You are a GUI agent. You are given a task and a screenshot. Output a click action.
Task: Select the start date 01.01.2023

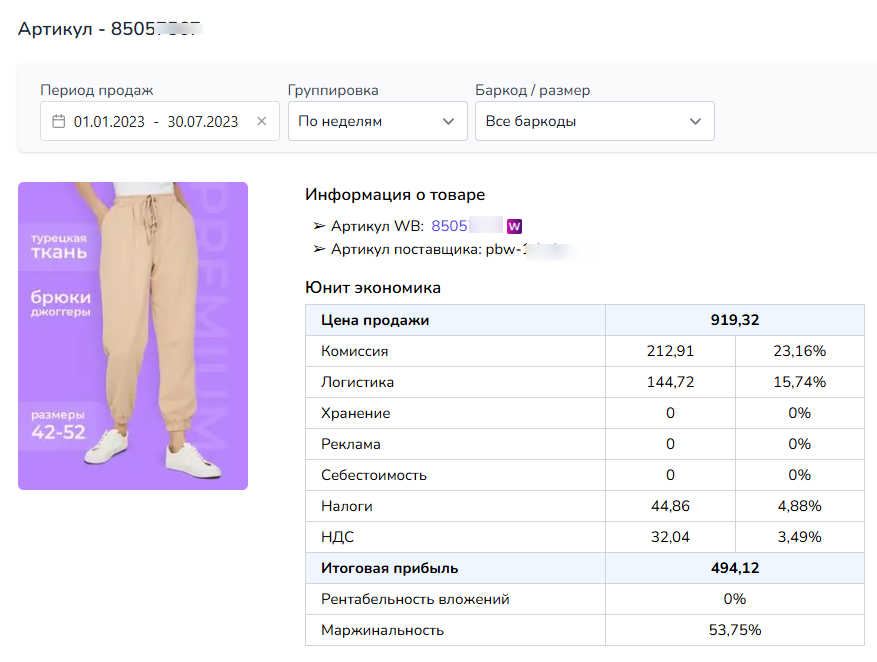point(109,122)
